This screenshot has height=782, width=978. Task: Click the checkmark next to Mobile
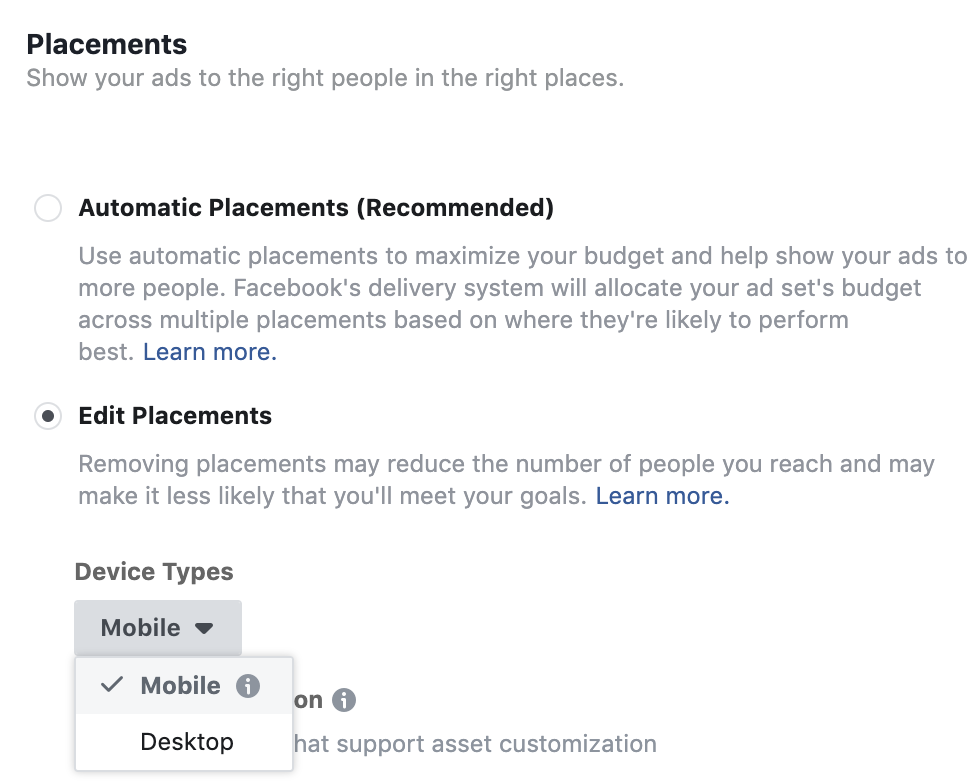112,685
